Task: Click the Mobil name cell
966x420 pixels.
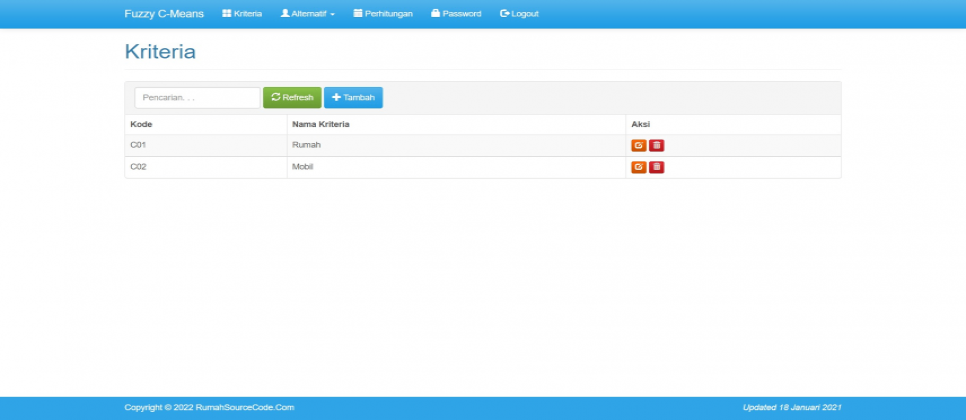Action: [x=302, y=167]
